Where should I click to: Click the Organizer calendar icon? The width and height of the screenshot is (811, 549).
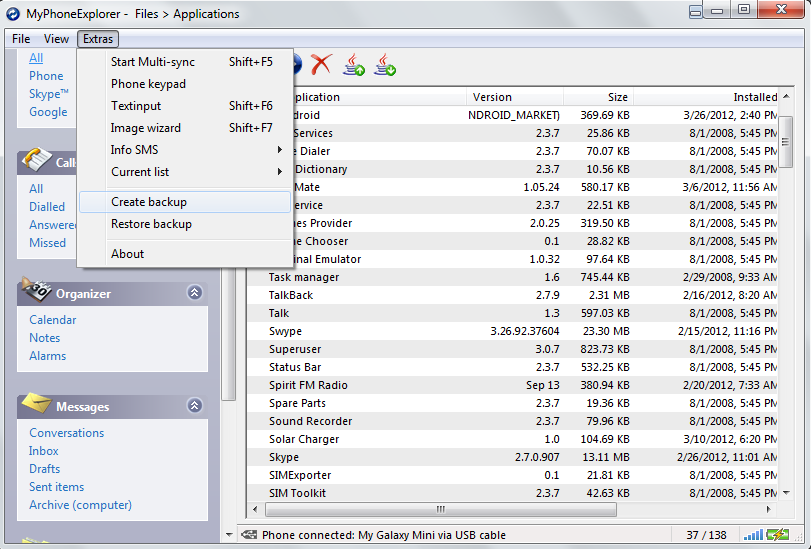coord(36,290)
